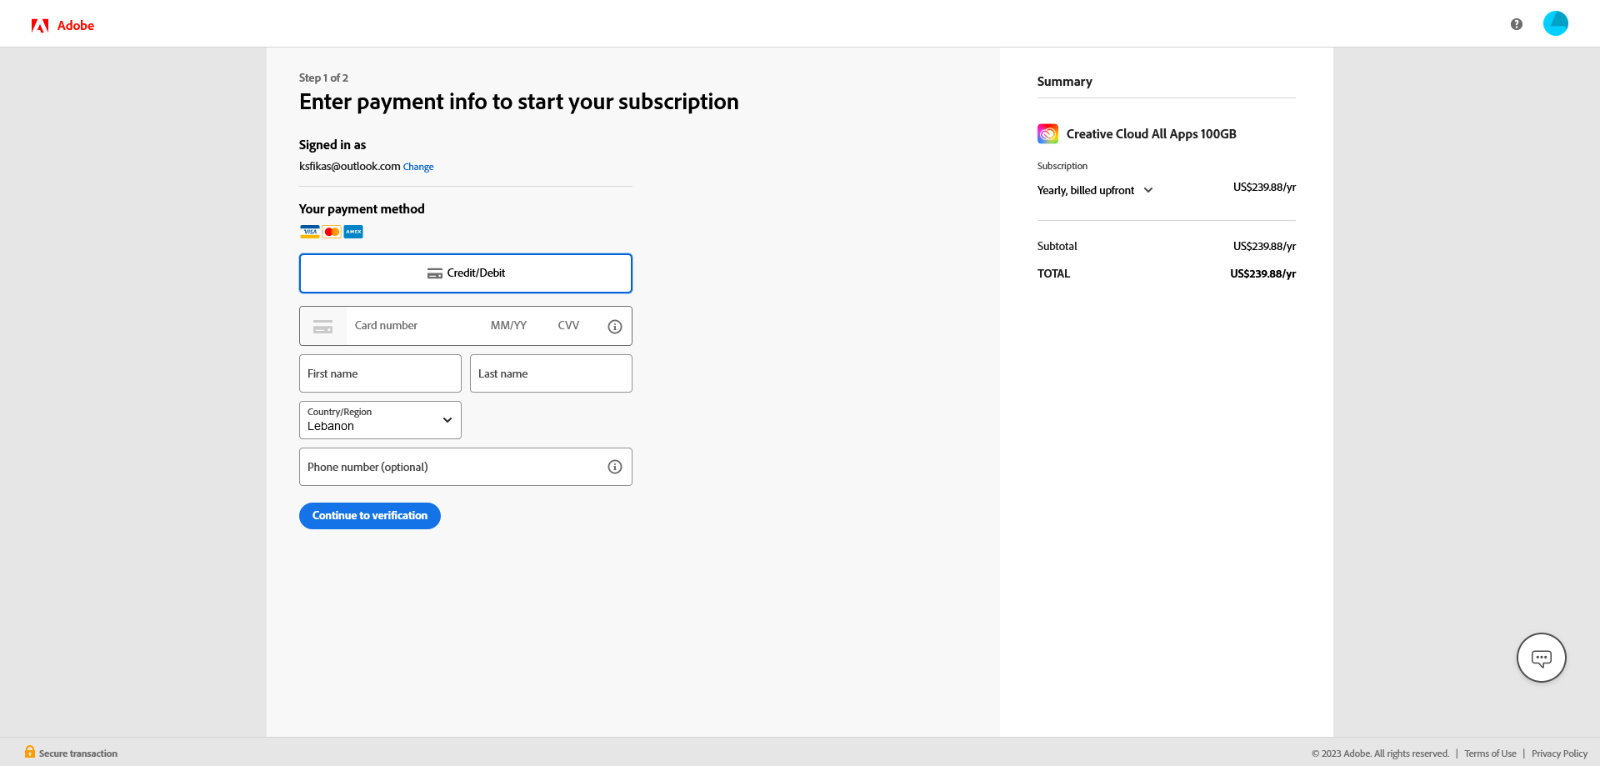Click Continue to verification button

click(370, 516)
